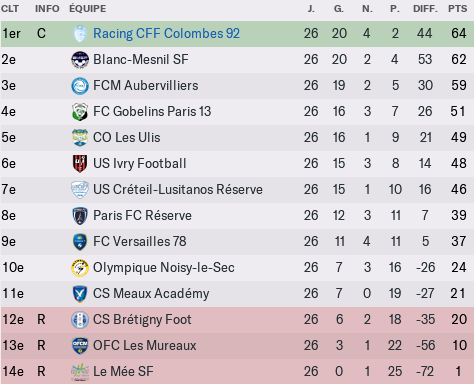Viewport: 474px width, 384px height.
Task: Click the ÉQUIPE column header
Action: pyautogui.click(x=88, y=8)
